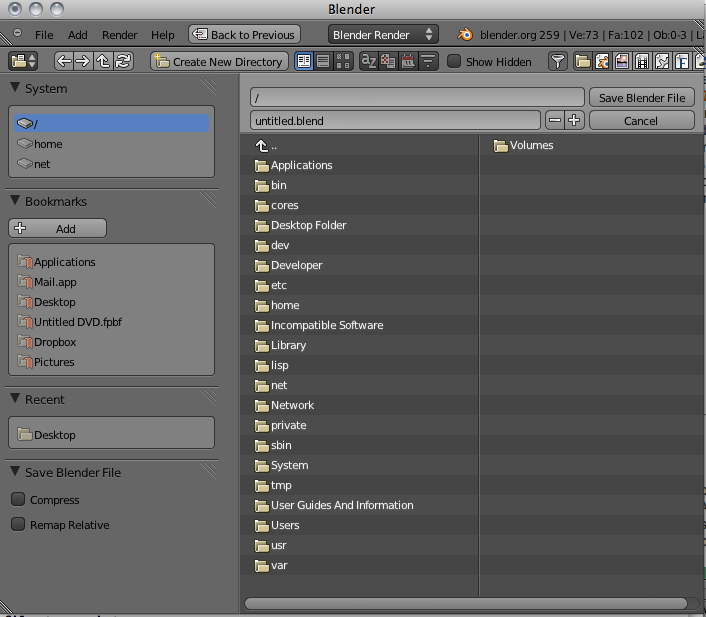Sort files by extension
The width and height of the screenshot is (706, 617).
tap(388, 61)
